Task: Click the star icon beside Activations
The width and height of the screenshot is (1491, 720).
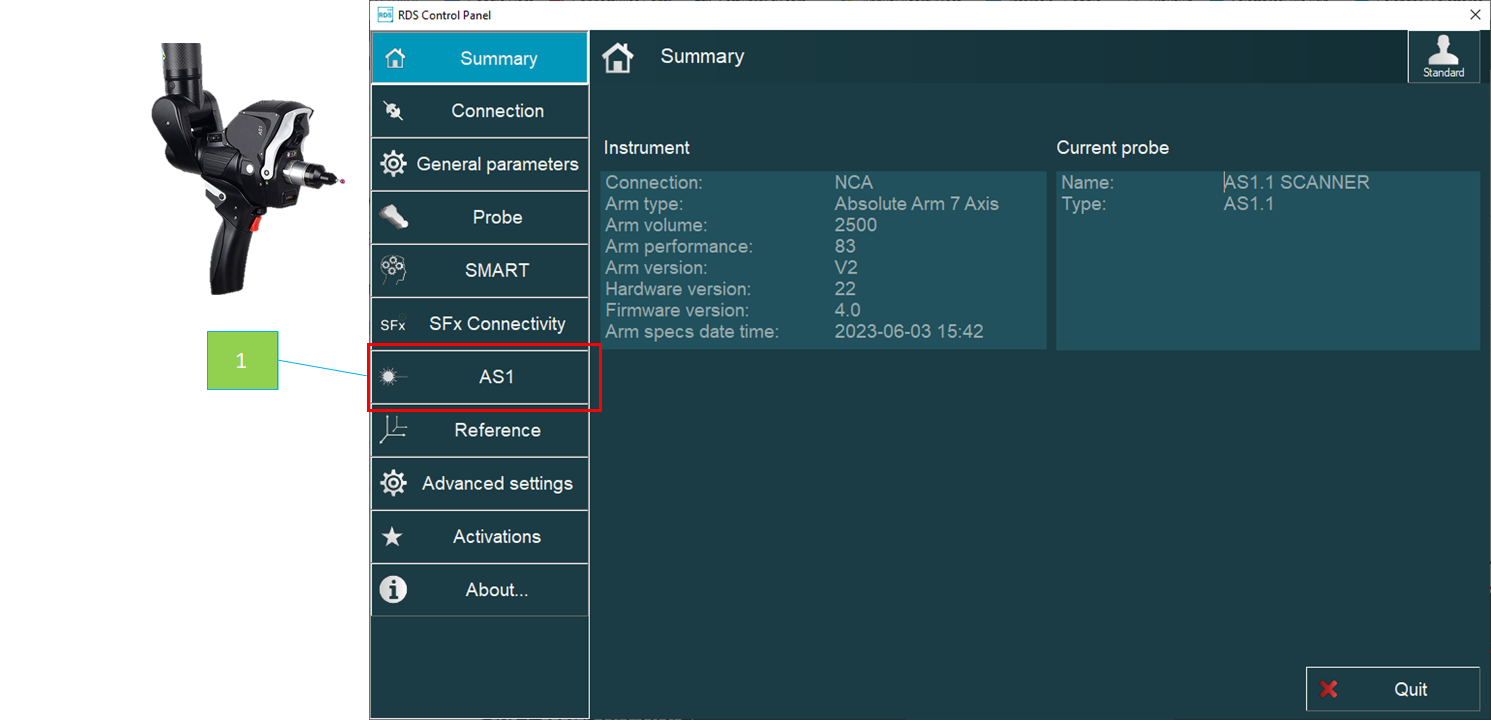Action: [393, 537]
